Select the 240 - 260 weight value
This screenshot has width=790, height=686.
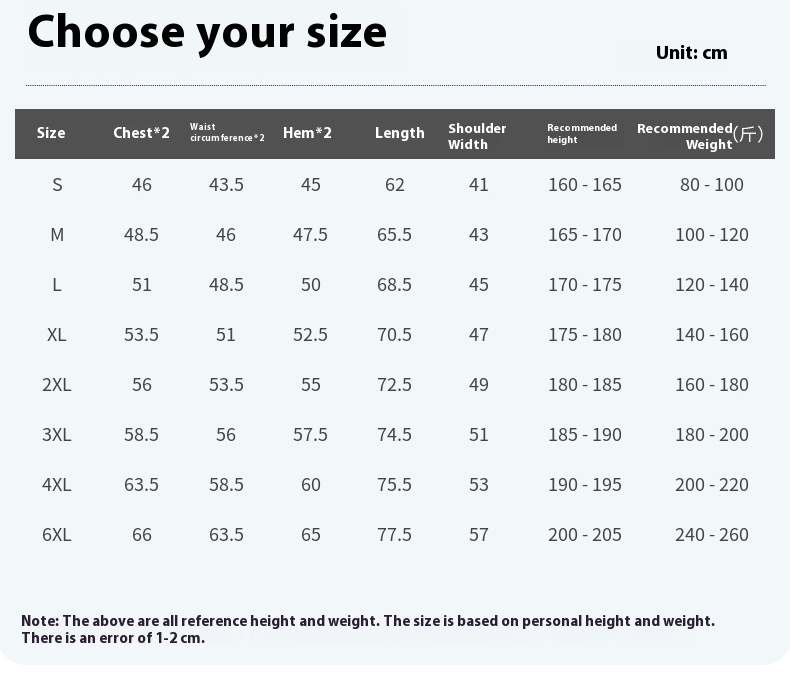coord(711,535)
